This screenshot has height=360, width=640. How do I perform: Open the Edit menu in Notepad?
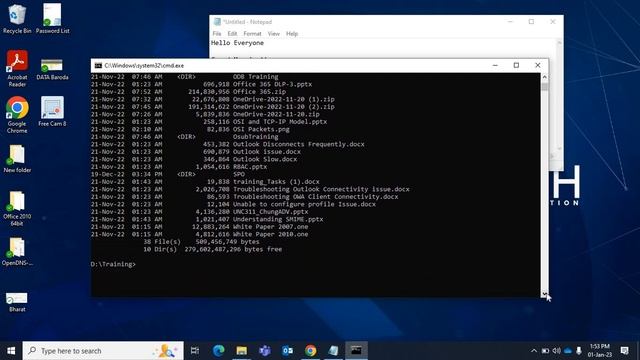(232, 33)
